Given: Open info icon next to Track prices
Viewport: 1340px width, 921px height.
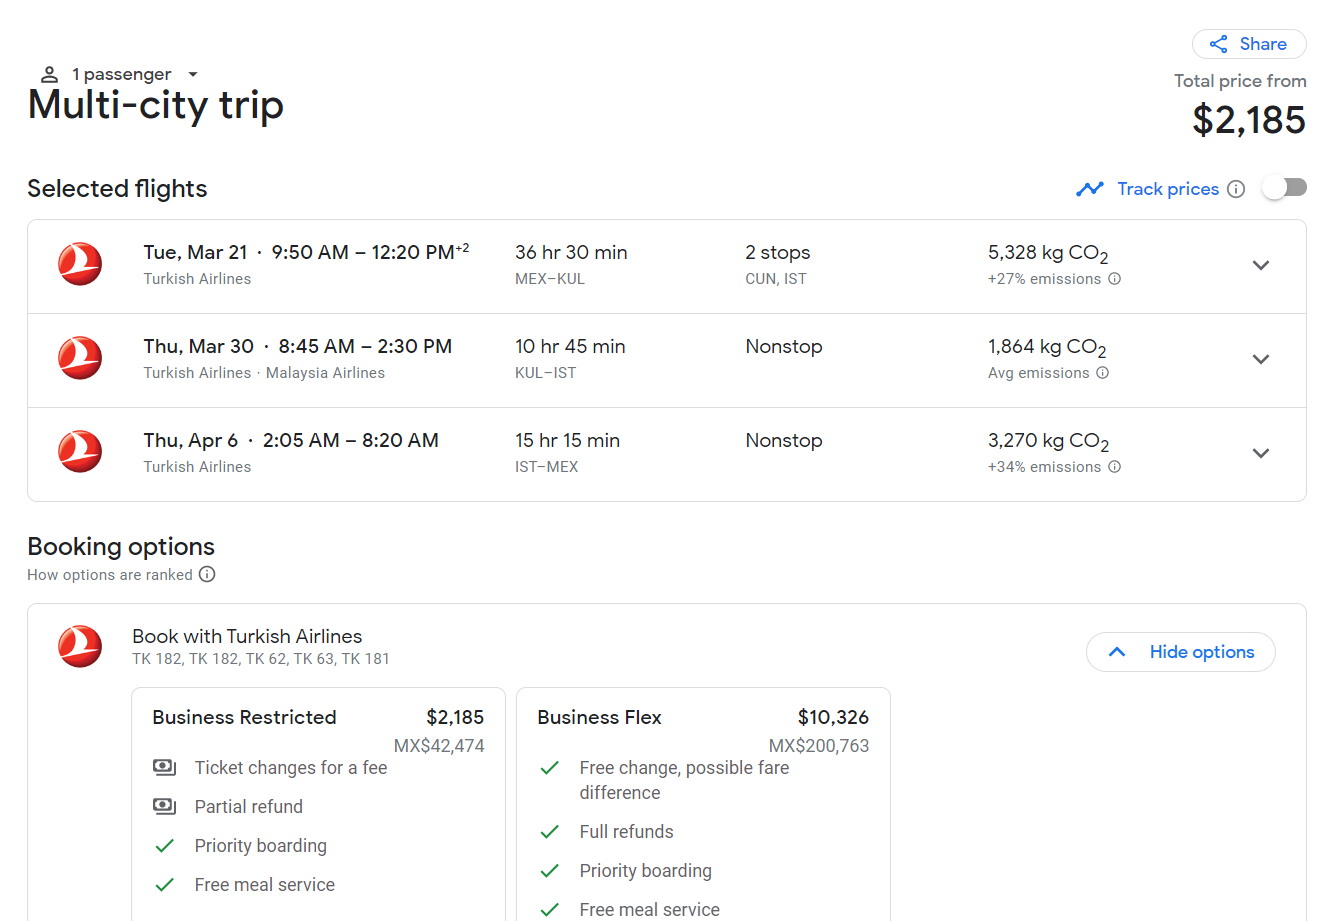Looking at the screenshot, I should point(1236,189).
